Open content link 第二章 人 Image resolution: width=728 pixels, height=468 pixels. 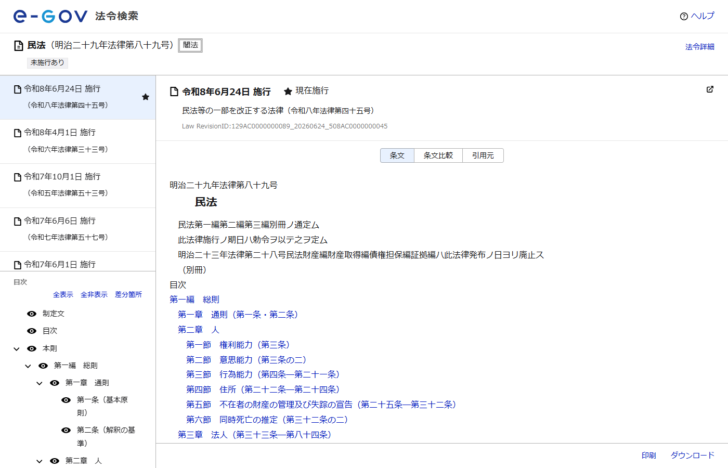tap(198, 330)
